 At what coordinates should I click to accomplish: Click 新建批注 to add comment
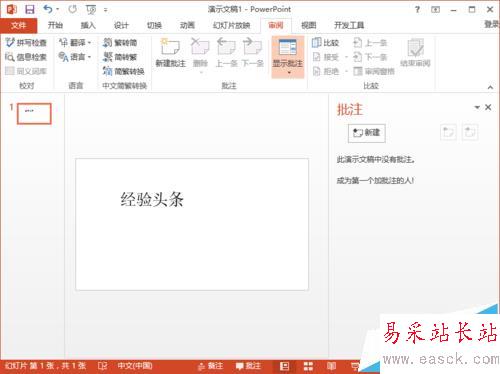tap(170, 53)
